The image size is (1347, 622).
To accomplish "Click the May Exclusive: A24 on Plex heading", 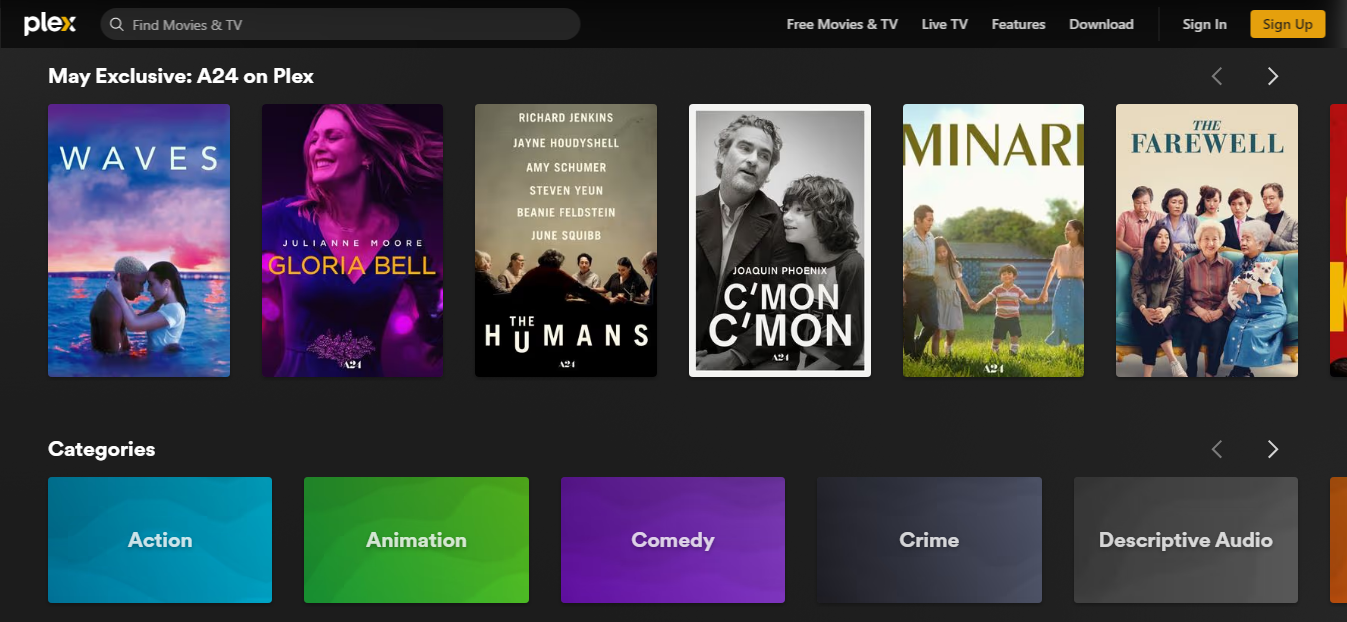I will (181, 76).
